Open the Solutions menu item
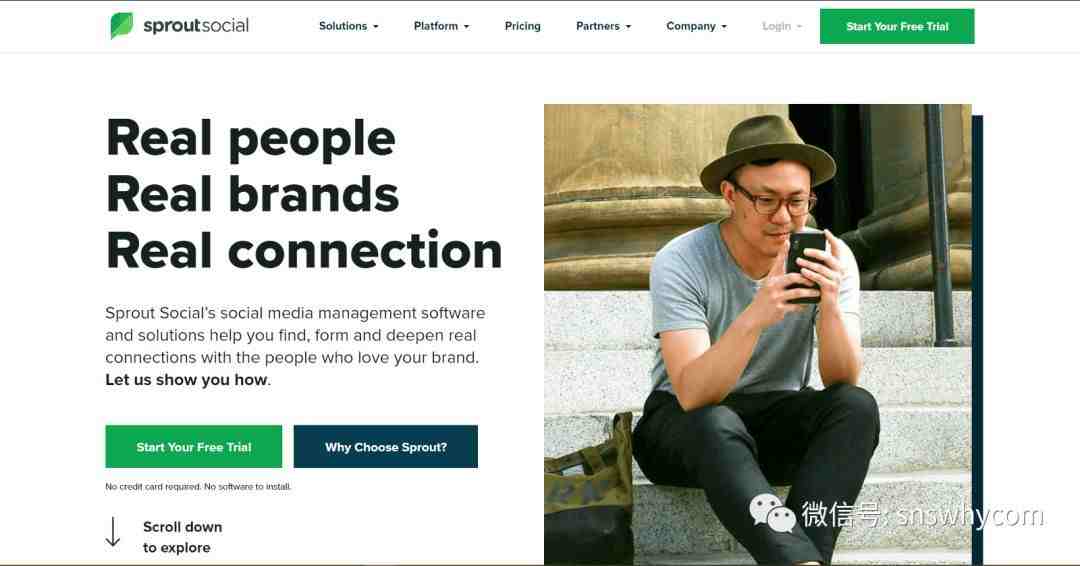 pos(343,26)
